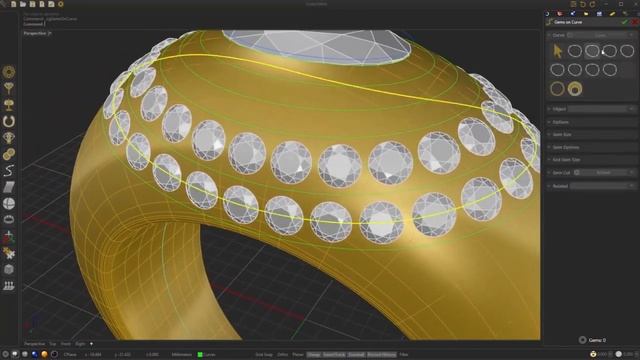Click the Millimeters units in status bar

[182, 355]
